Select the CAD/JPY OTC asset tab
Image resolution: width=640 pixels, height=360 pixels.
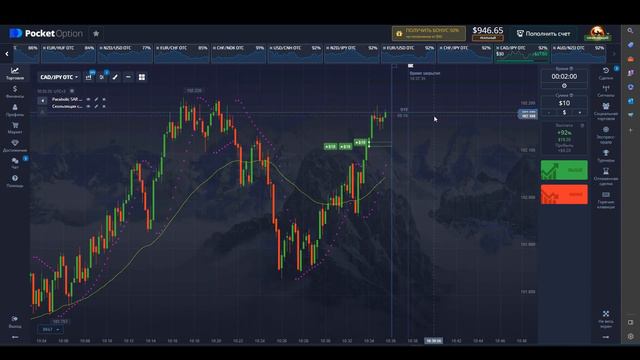pyautogui.click(x=522, y=54)
